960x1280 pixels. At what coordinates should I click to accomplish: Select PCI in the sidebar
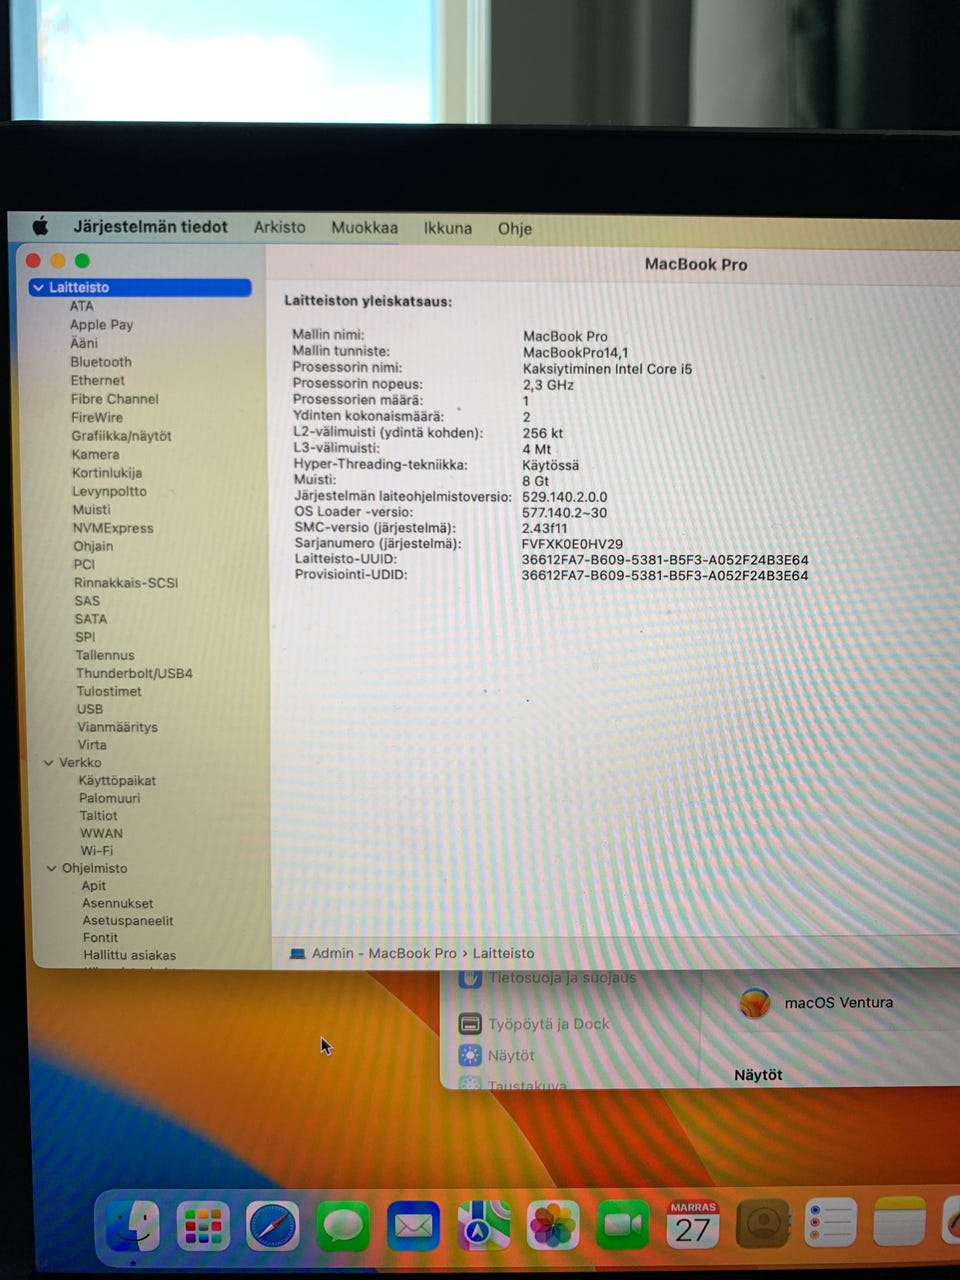tap(84, 564)
